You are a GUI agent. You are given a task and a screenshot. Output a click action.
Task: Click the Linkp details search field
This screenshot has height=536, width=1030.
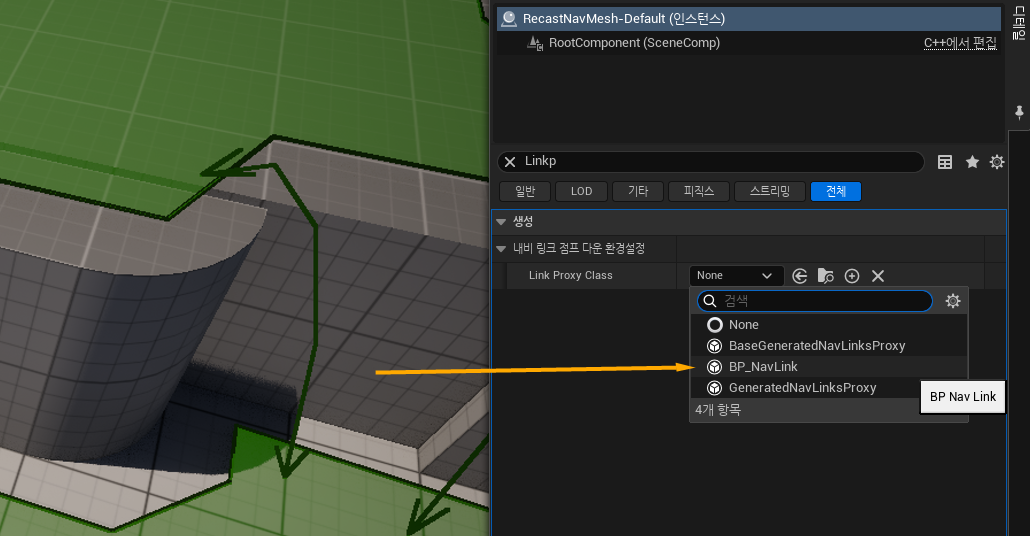point(711,162)
